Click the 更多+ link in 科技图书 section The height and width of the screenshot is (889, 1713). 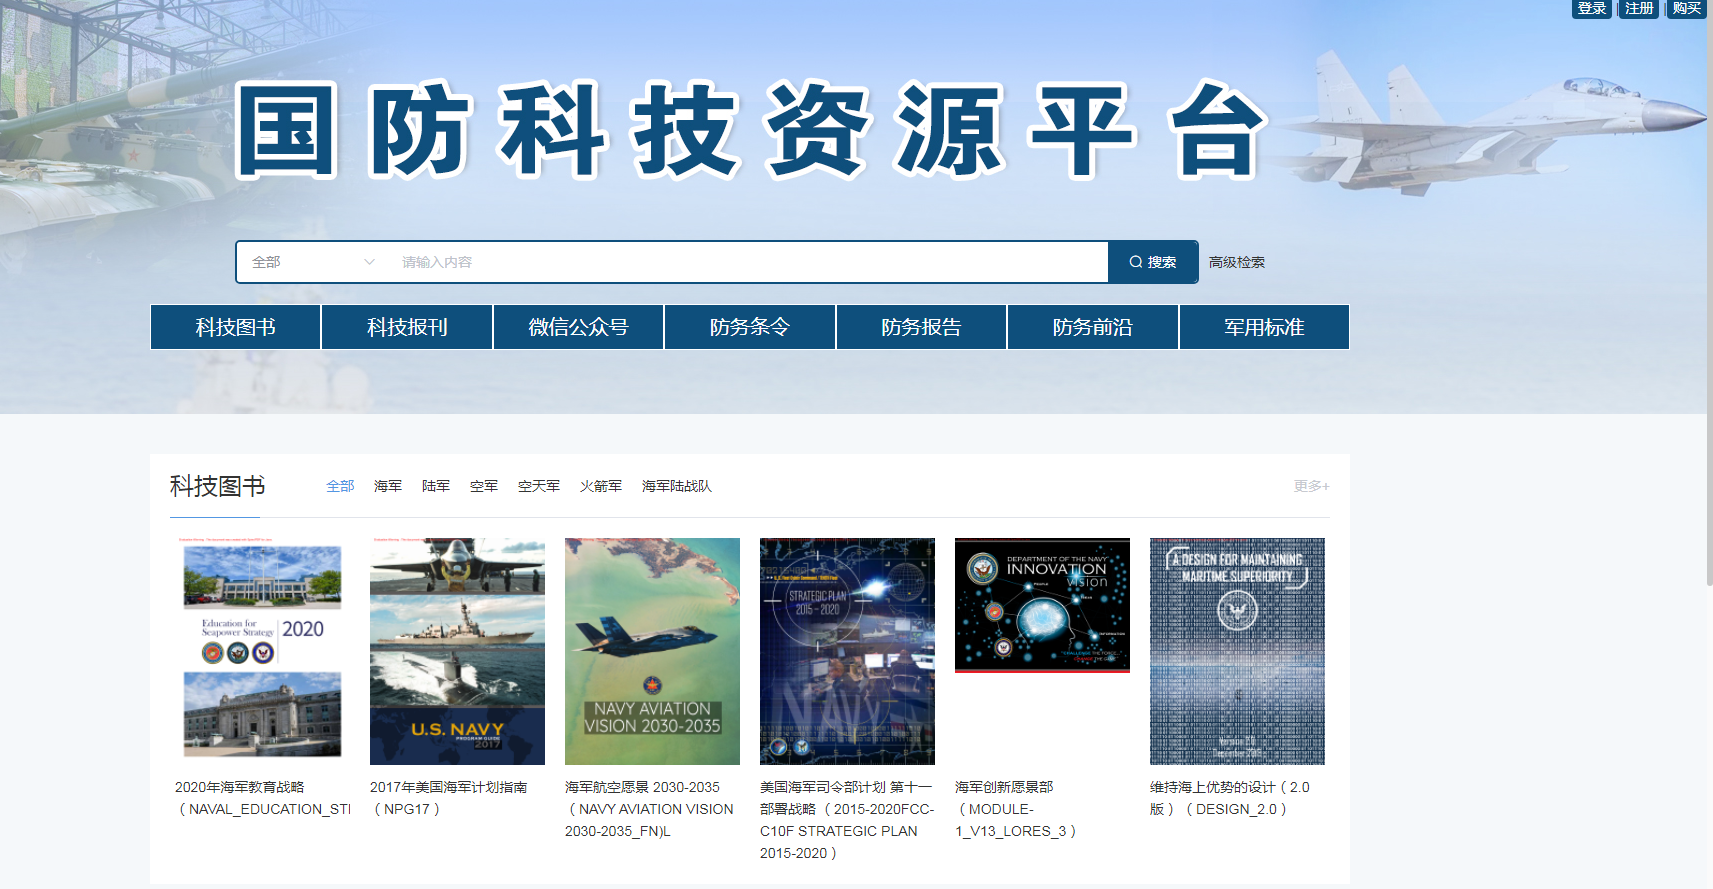[x=1311, y=486]
